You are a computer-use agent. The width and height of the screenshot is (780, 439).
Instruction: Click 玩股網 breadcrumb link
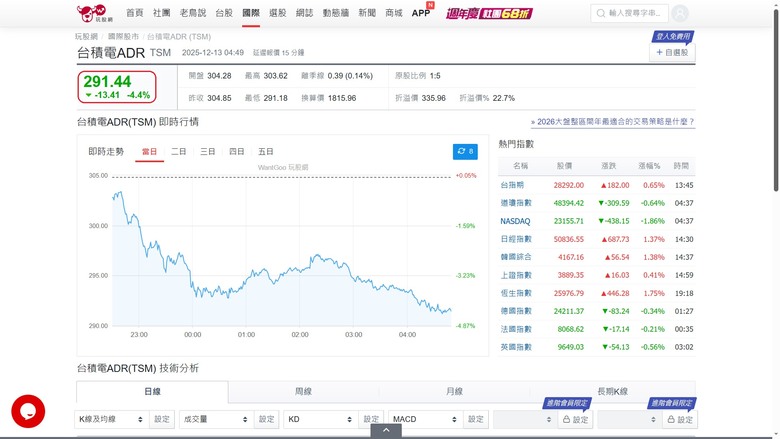[86, 37]
